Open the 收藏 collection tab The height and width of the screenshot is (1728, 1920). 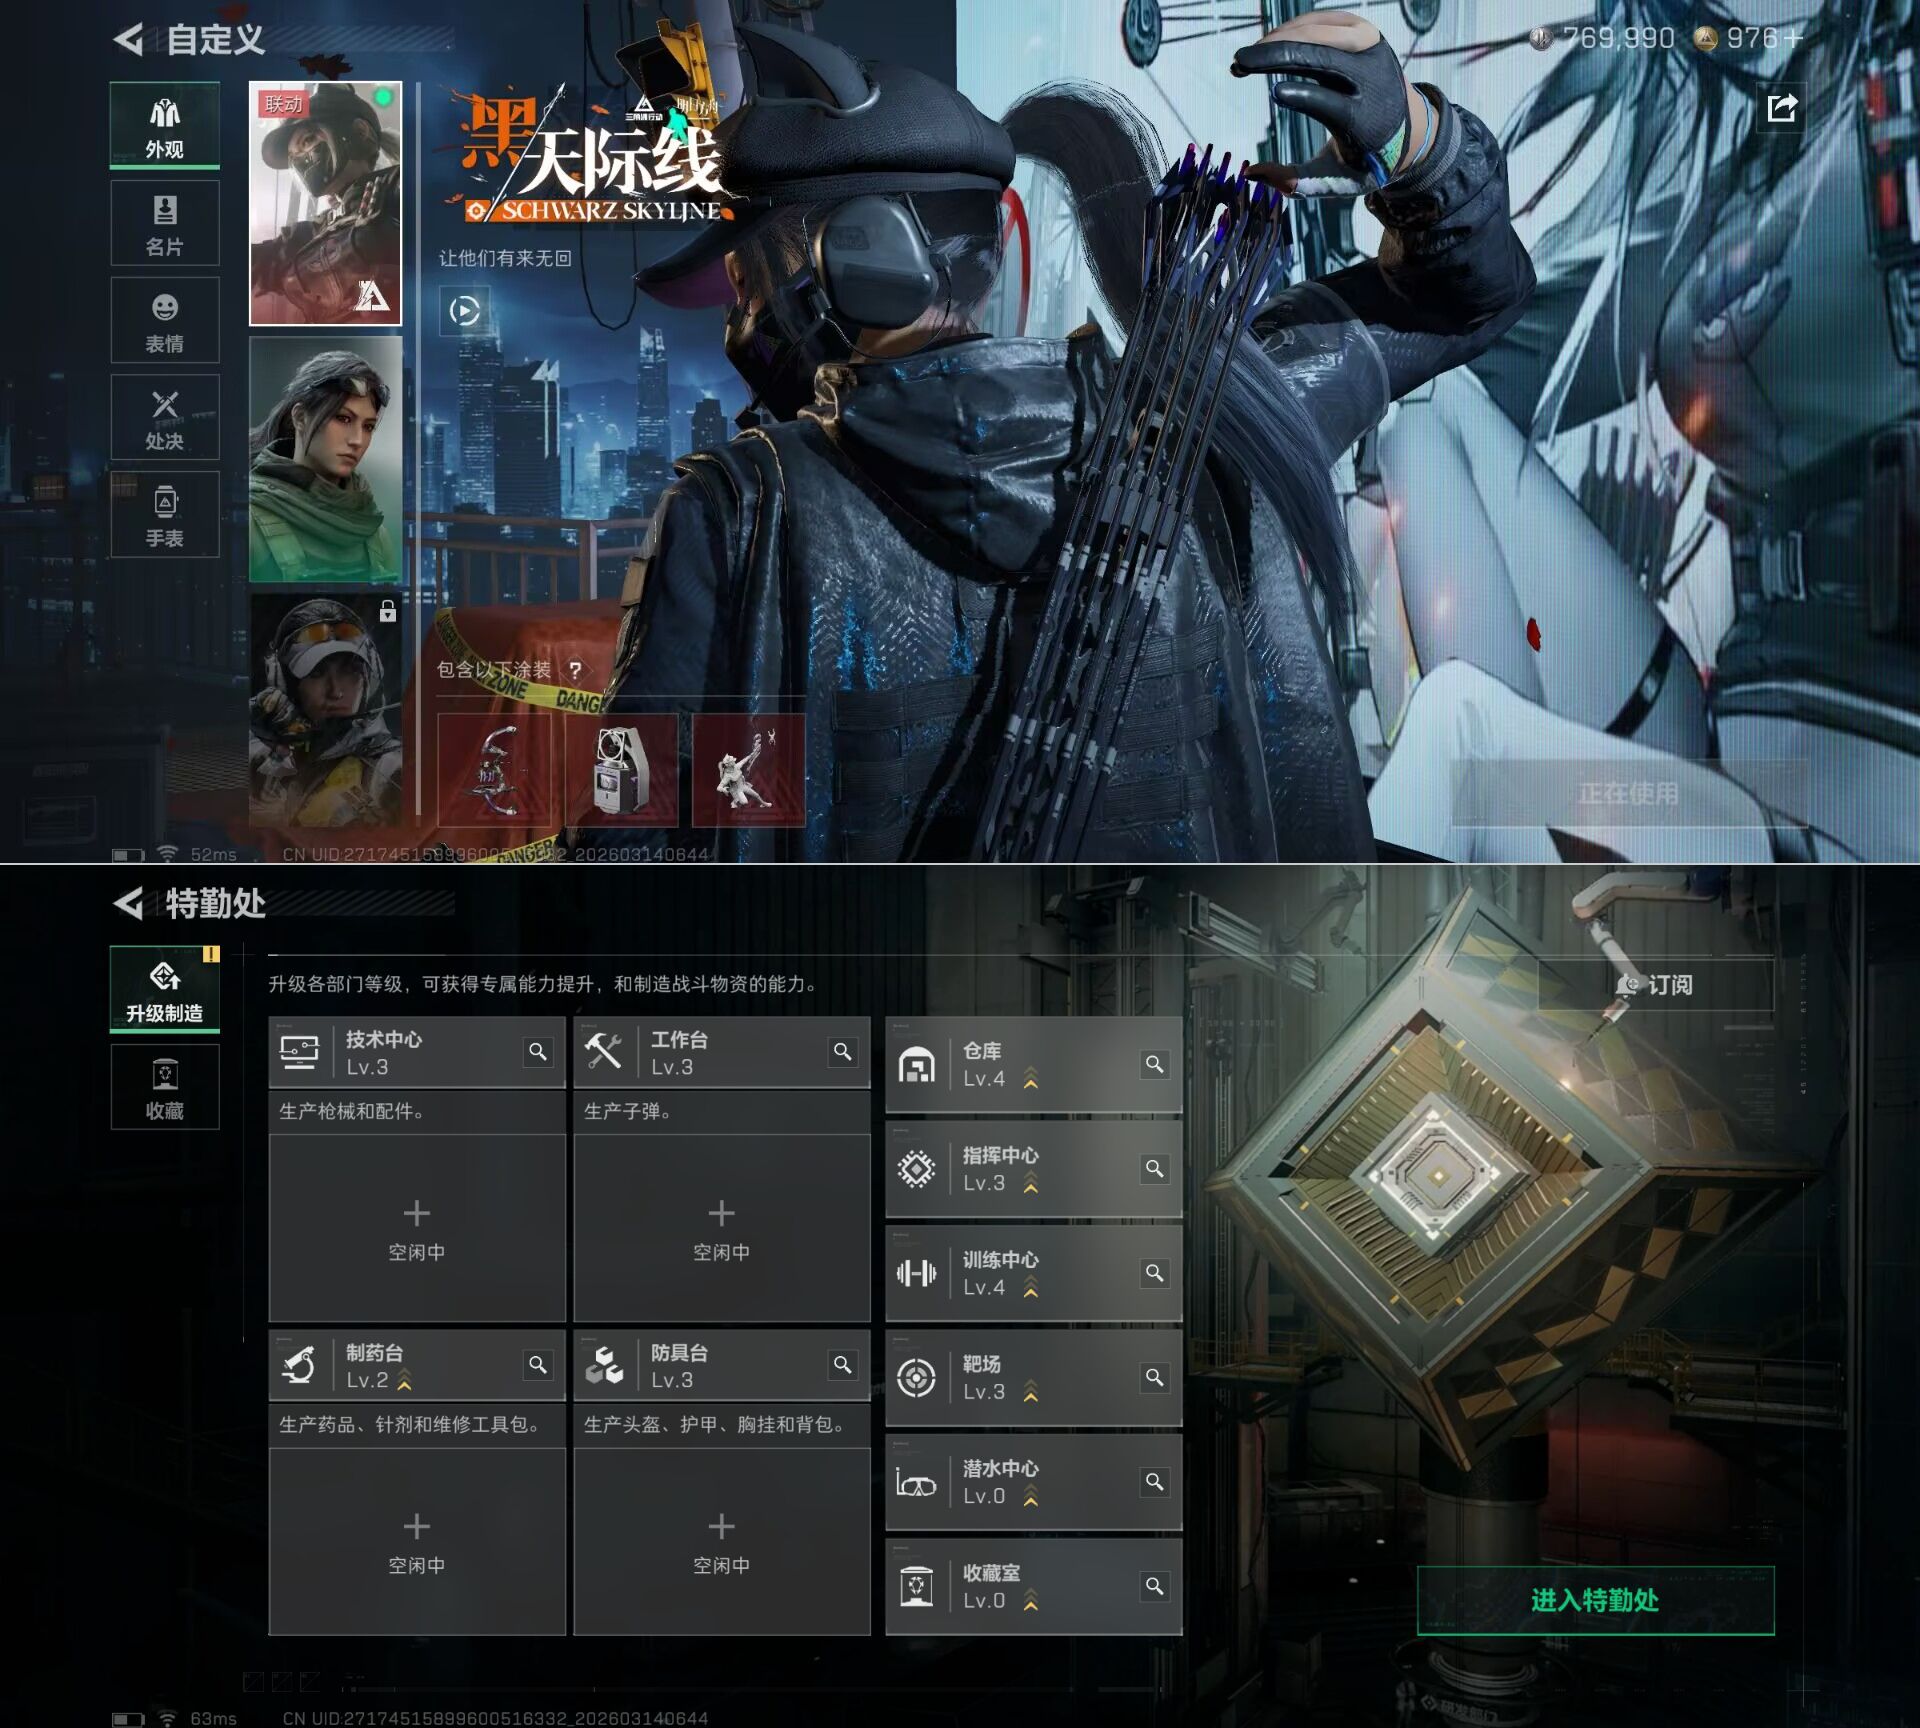pyautogui.click(x=165, y=1087)
